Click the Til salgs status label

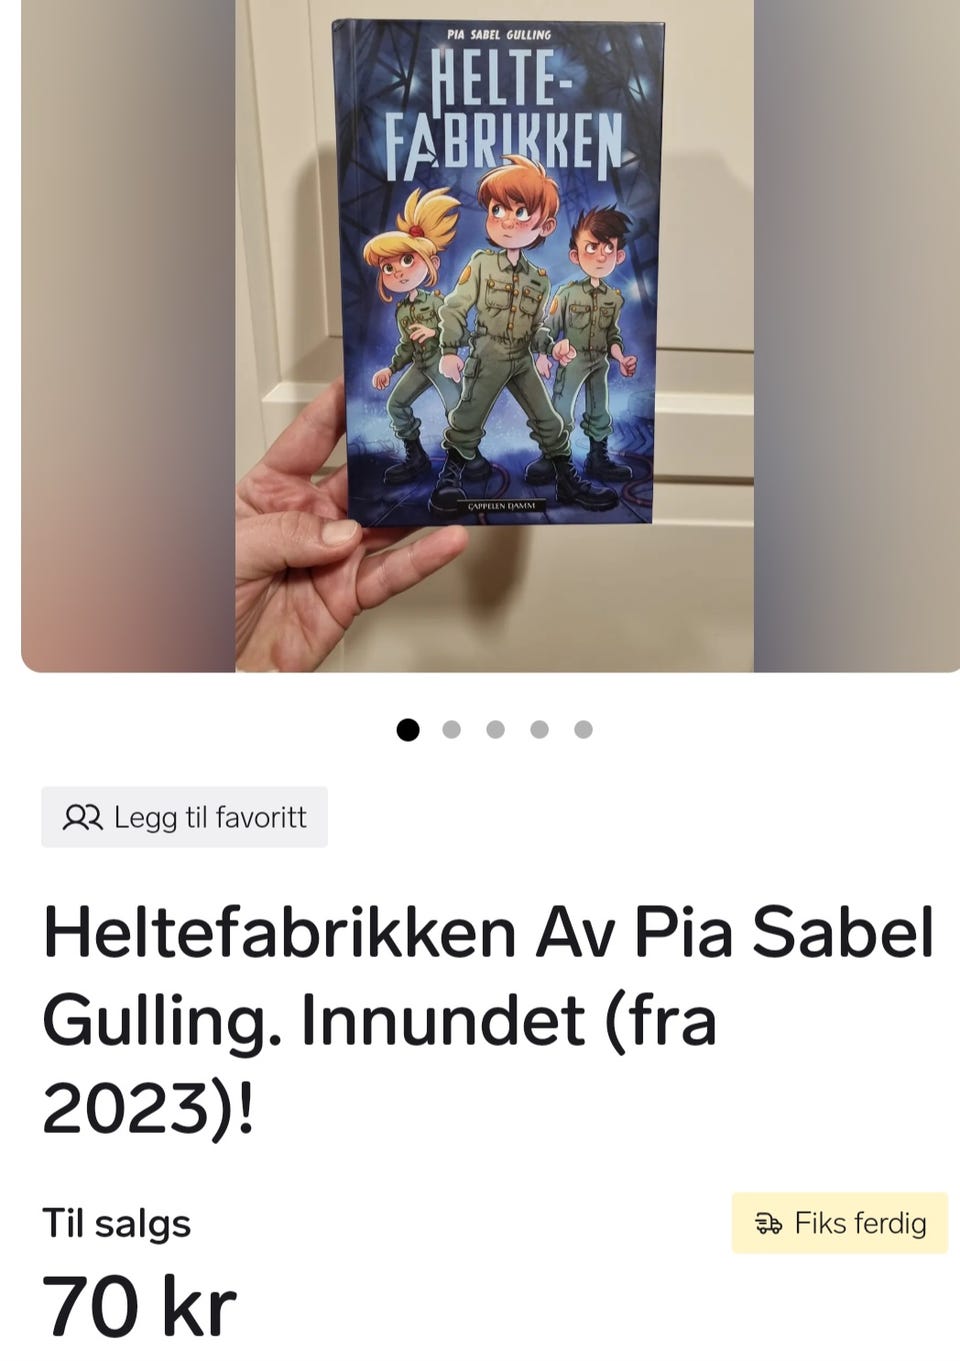click(x=116, y=1224)
